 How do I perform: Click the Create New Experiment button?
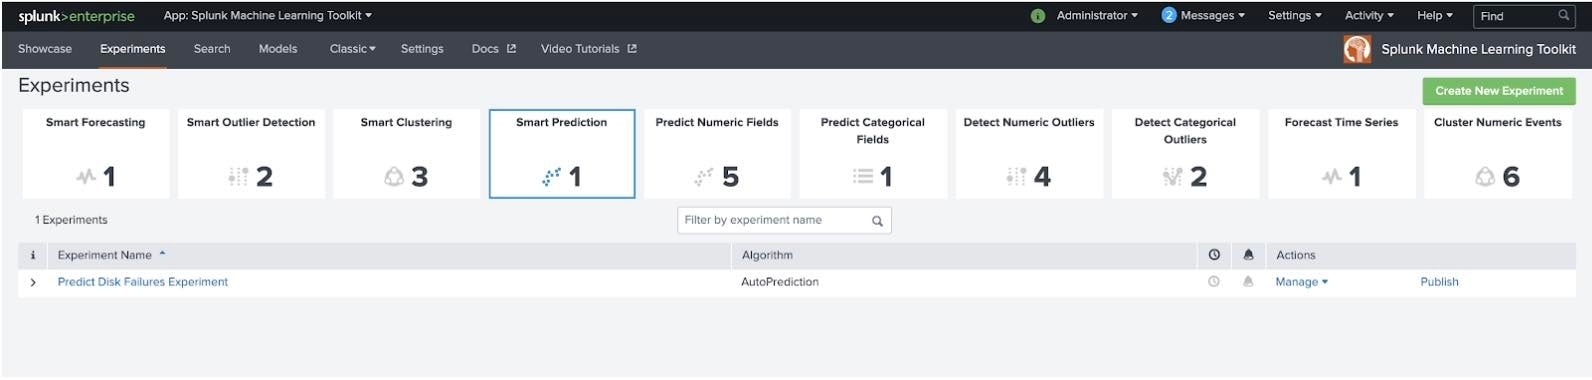click(x=1499, y=91)
